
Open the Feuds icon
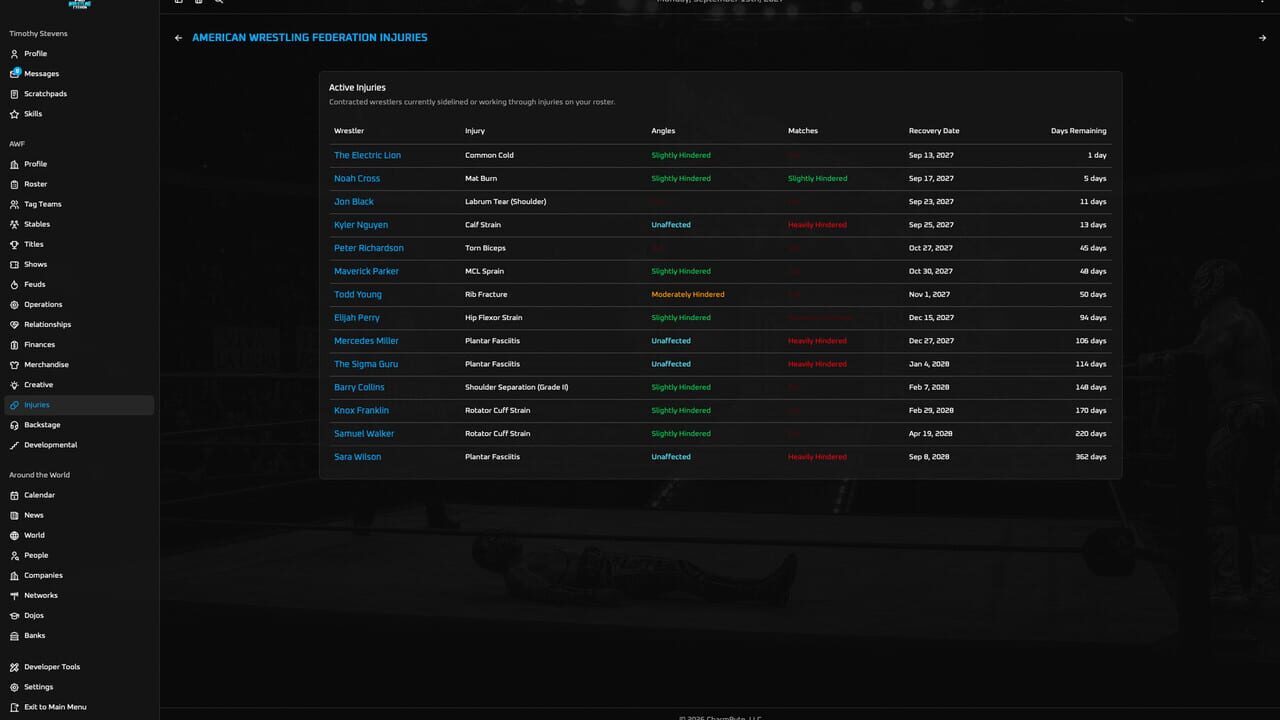(14, 284)
